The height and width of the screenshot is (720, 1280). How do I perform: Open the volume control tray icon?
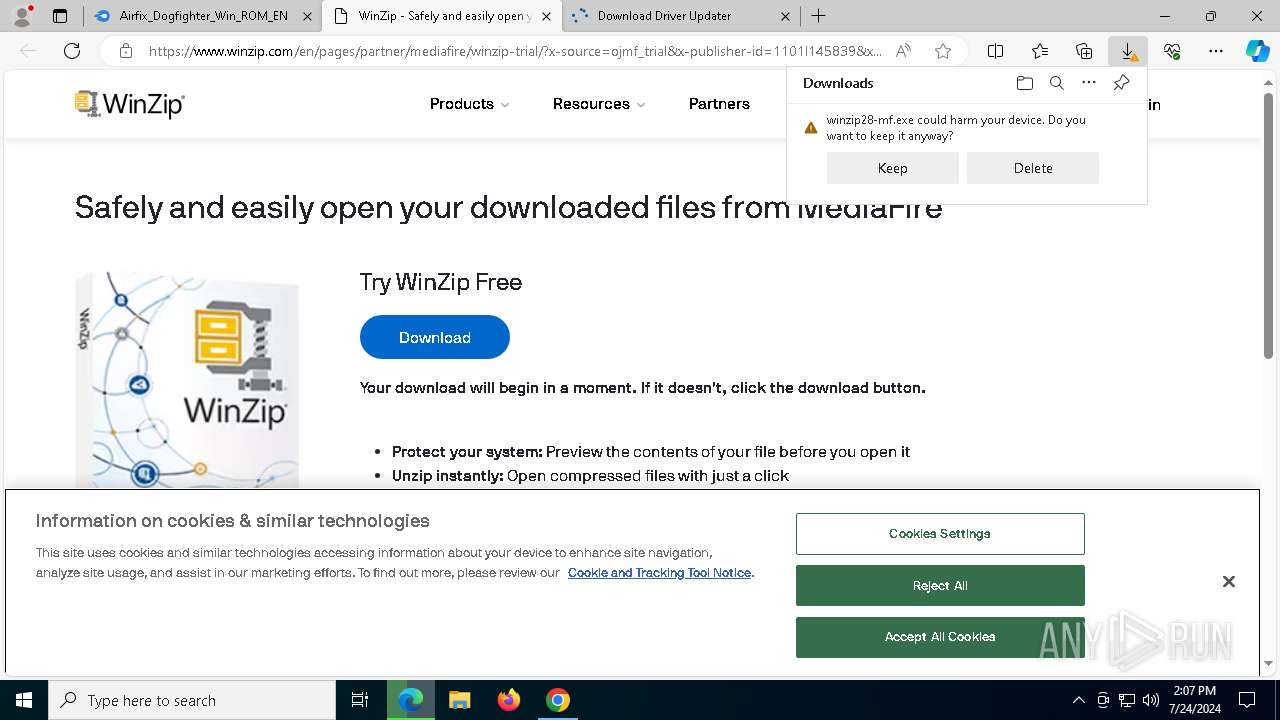[x=1150, y=700]
